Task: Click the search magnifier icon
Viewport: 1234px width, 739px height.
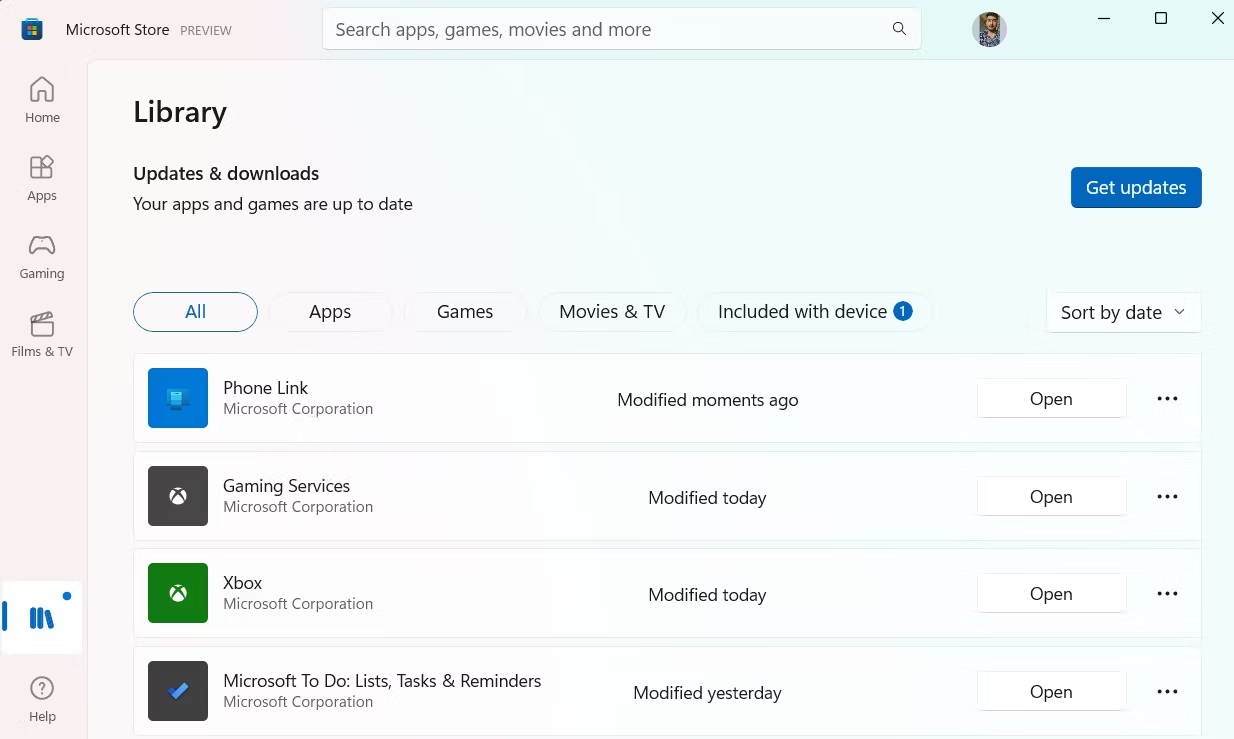Action: coord(899,29)
